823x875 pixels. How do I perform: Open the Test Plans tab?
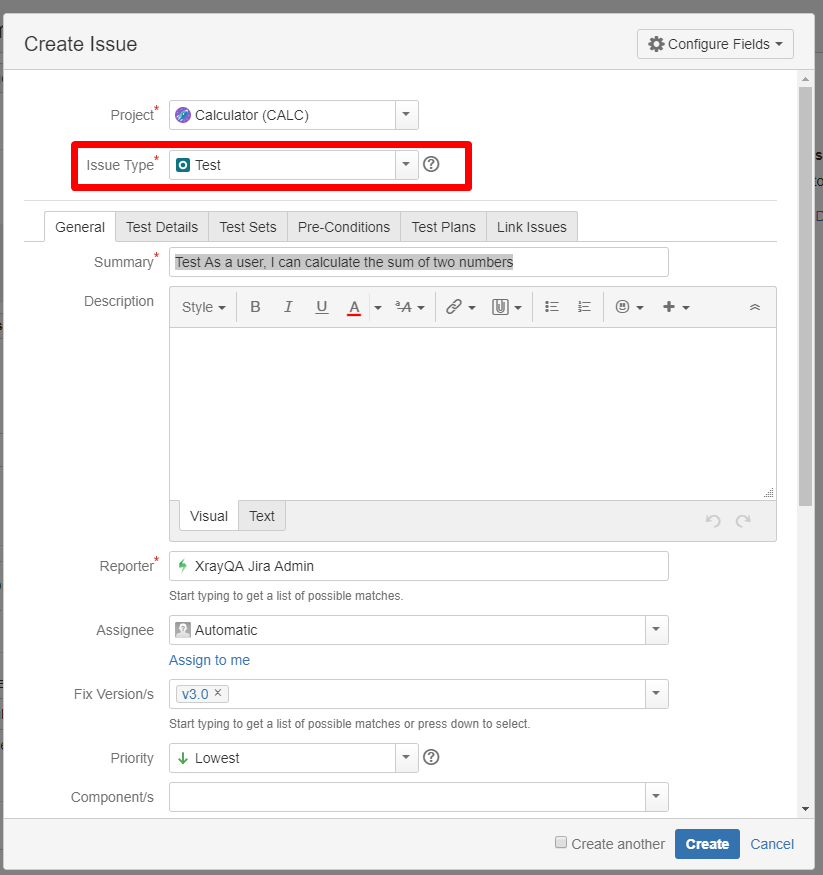pos(444,227)
